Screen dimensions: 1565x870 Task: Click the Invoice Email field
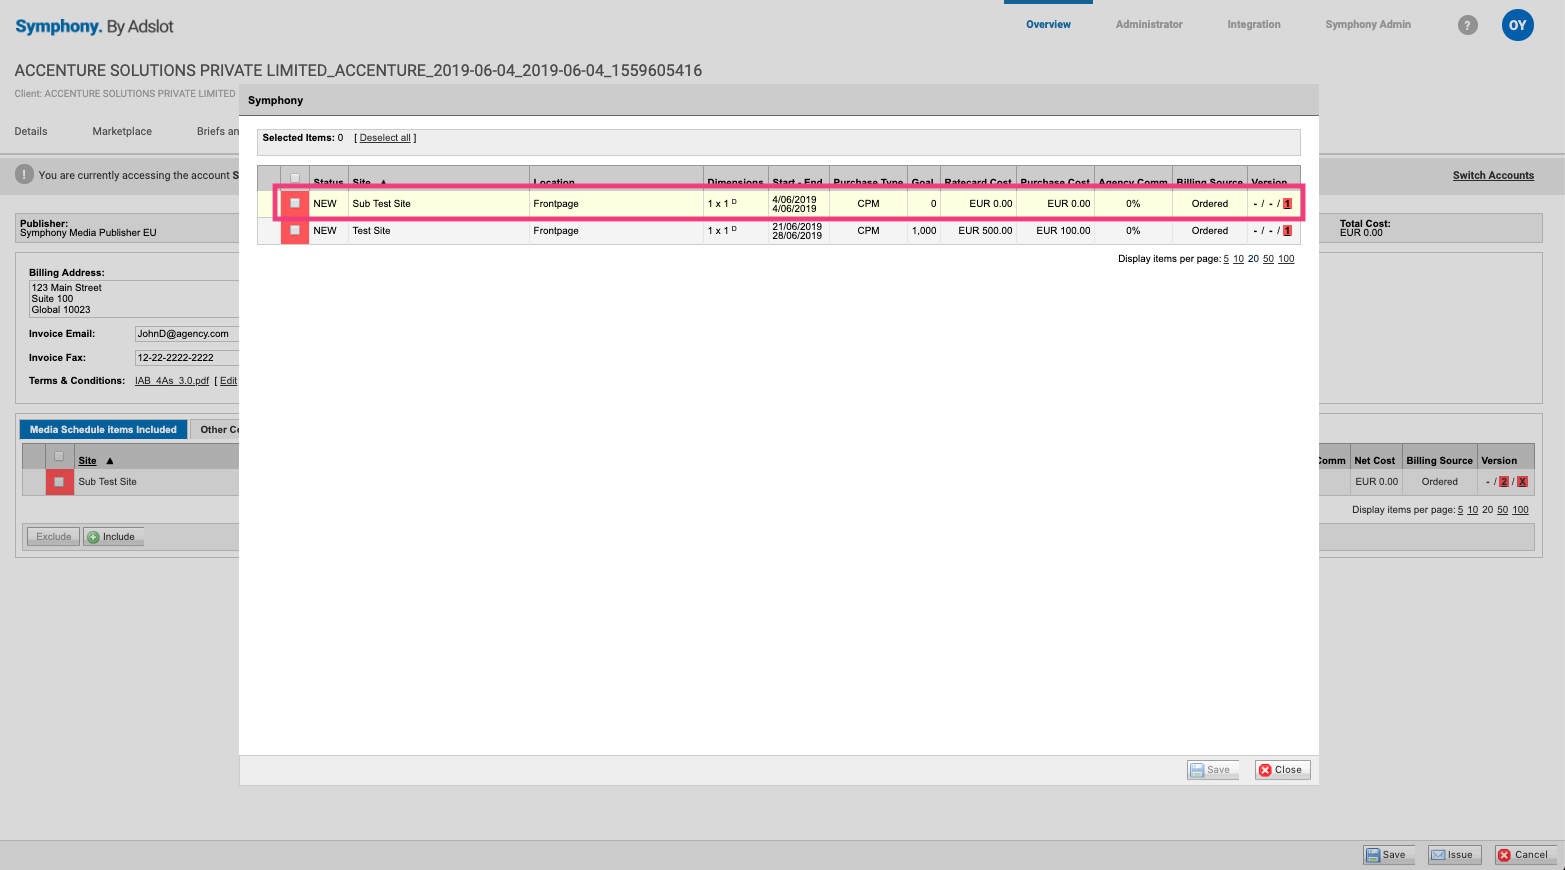pos(187,334)
